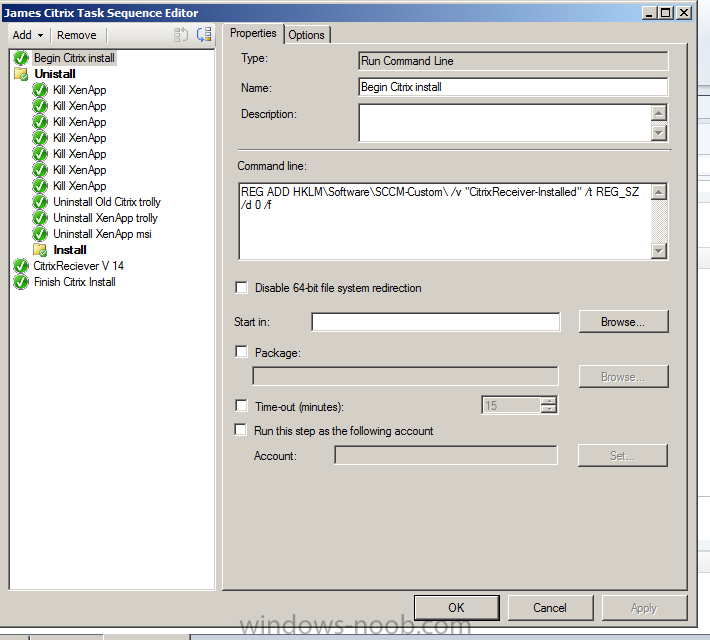Click the Unistall group folder icon
The height and width of the screenshot is (640, 710).
[x=21, y=74]
